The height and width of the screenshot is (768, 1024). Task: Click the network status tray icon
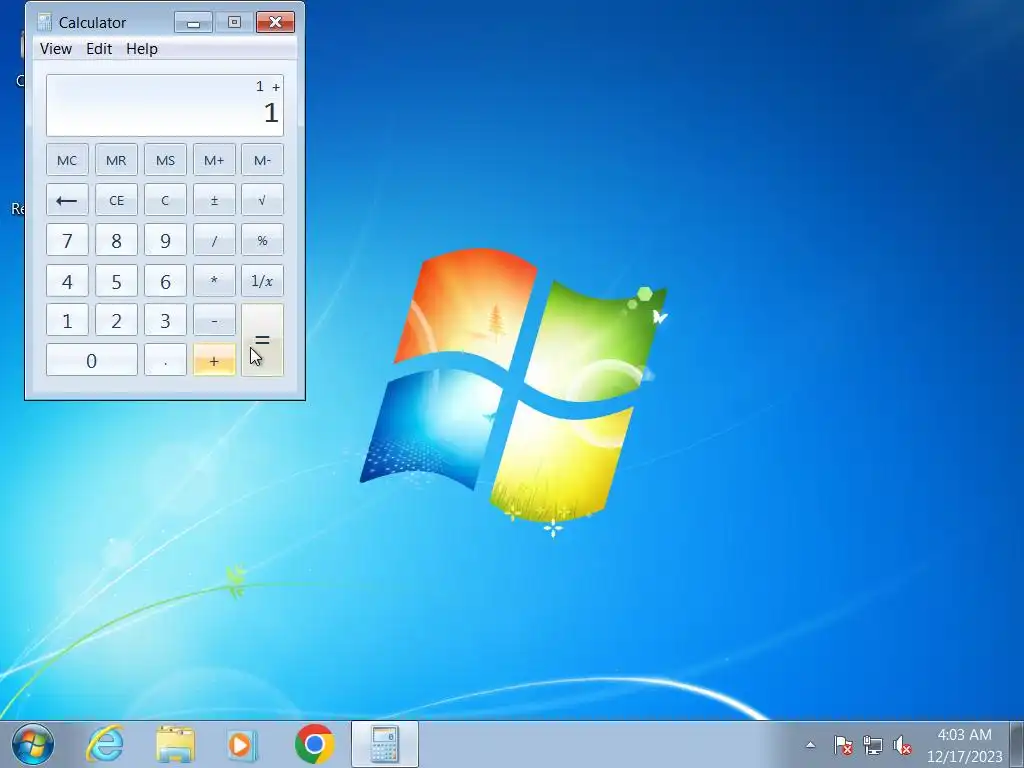click(x=872, y=744)
